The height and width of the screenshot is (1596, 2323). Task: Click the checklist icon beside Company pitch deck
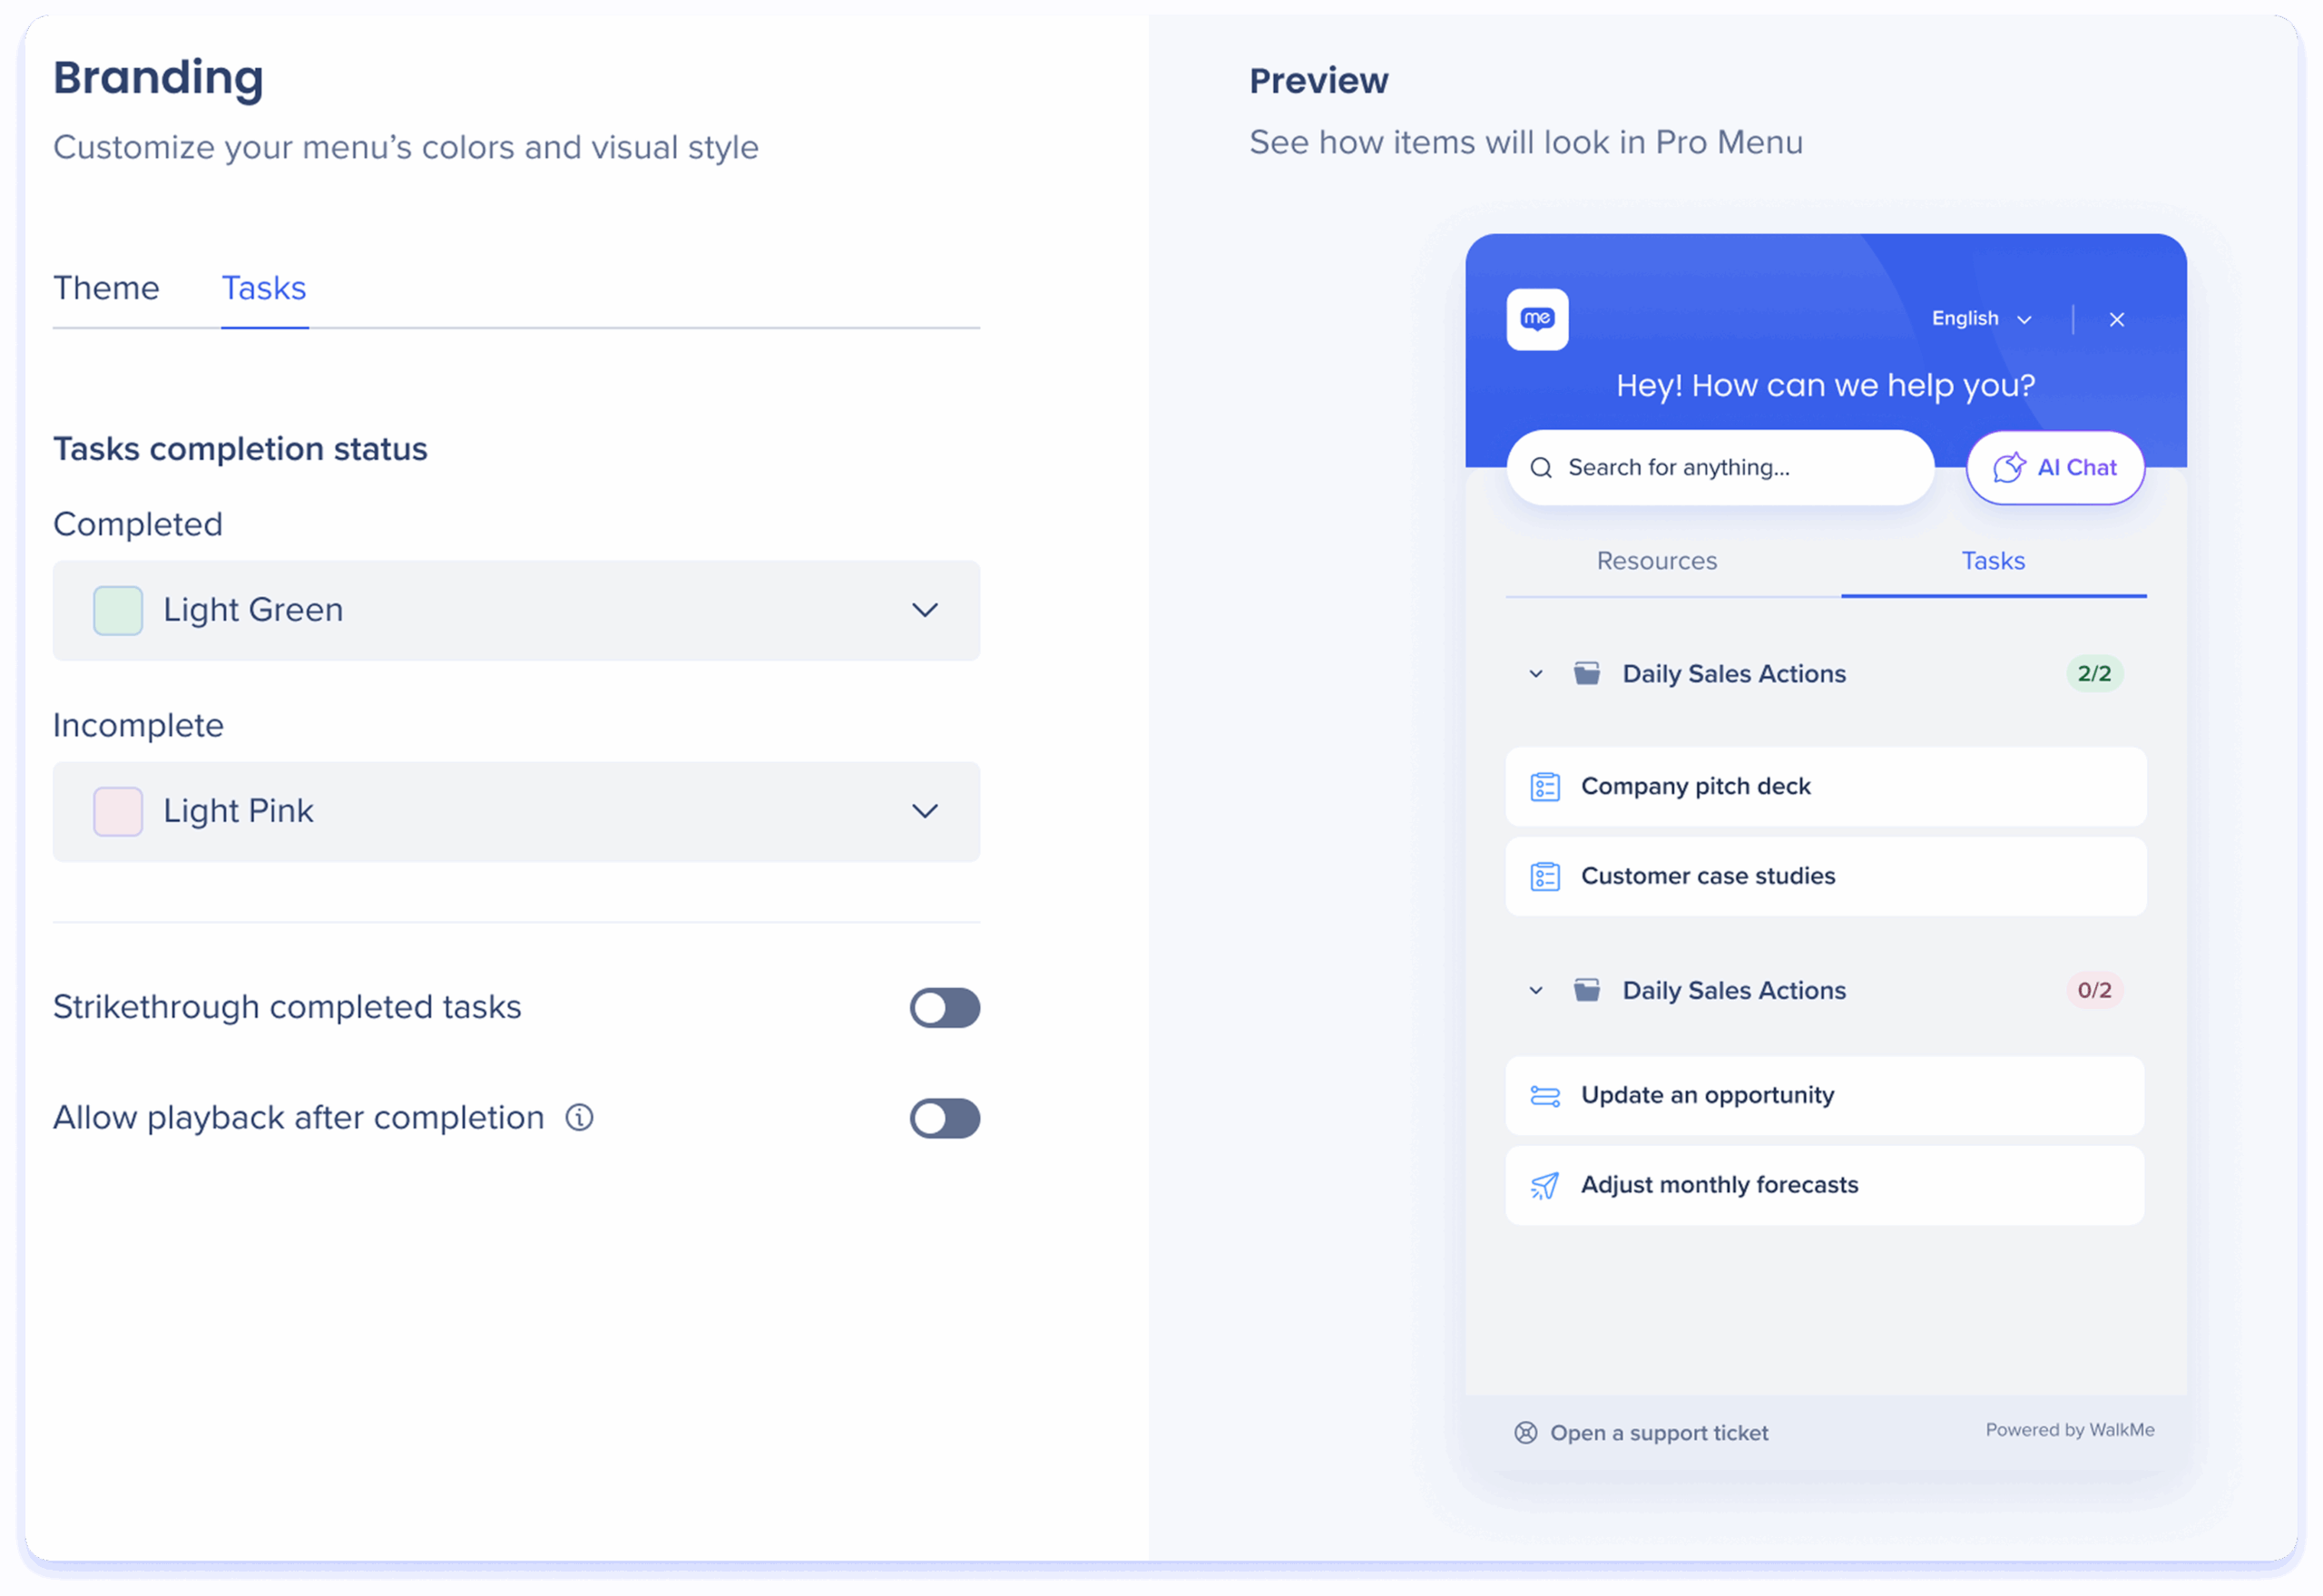[x=1545, y=787]
